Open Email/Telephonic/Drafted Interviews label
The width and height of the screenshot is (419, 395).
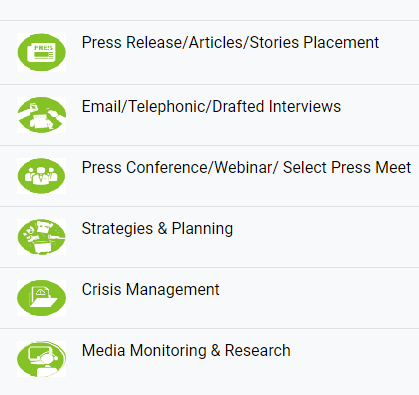click(211, 107)
